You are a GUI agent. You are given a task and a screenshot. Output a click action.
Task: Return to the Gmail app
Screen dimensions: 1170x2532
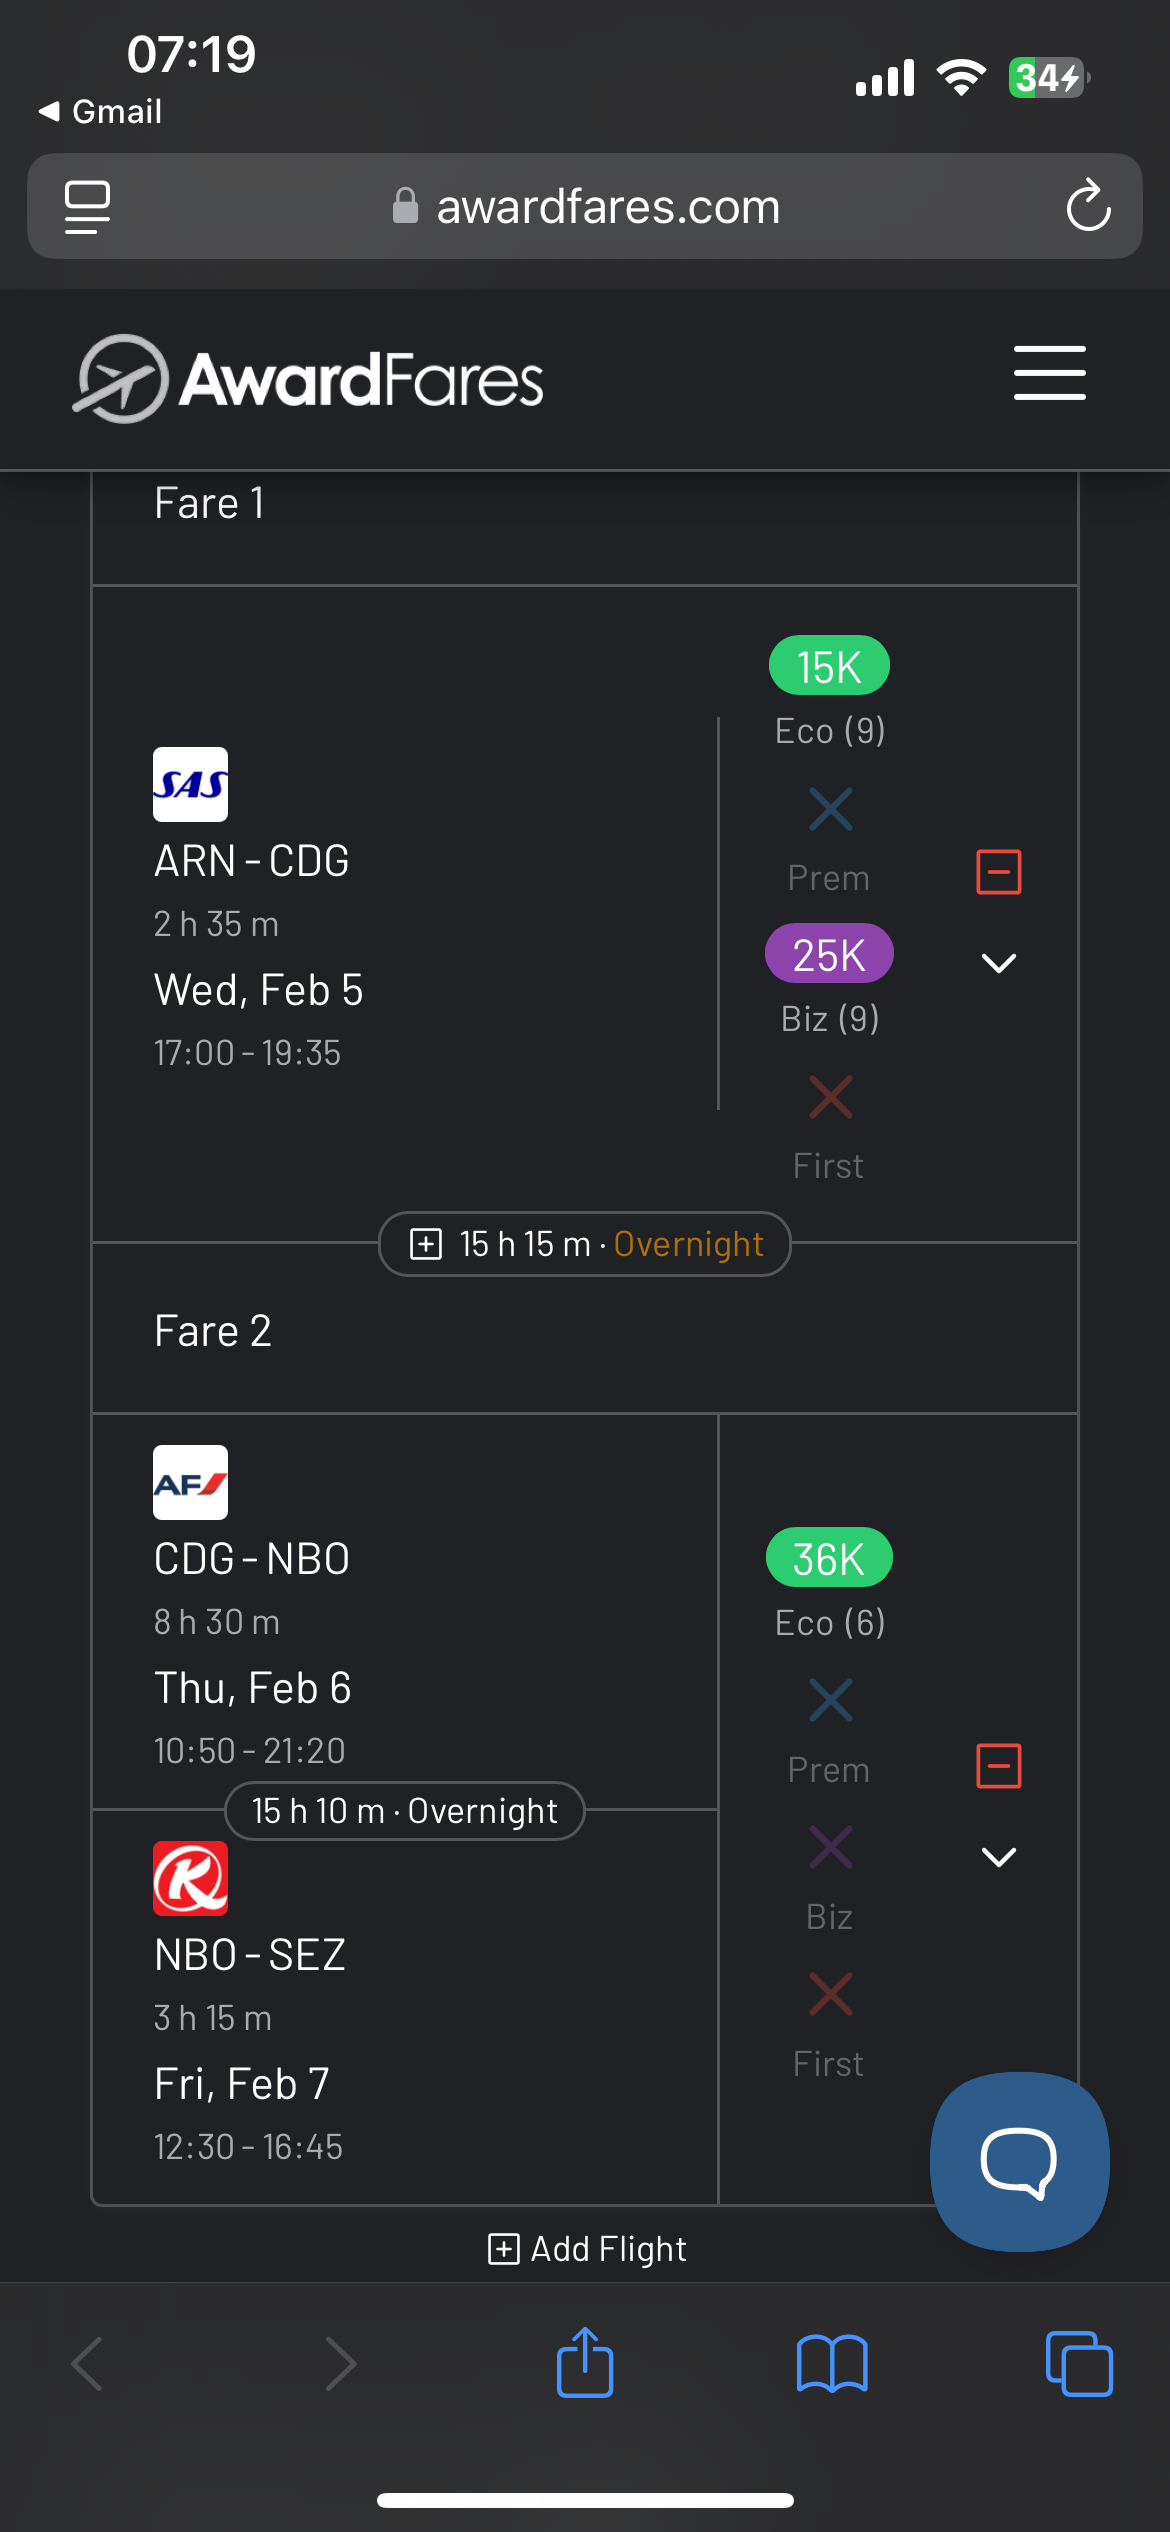(100, 111)
